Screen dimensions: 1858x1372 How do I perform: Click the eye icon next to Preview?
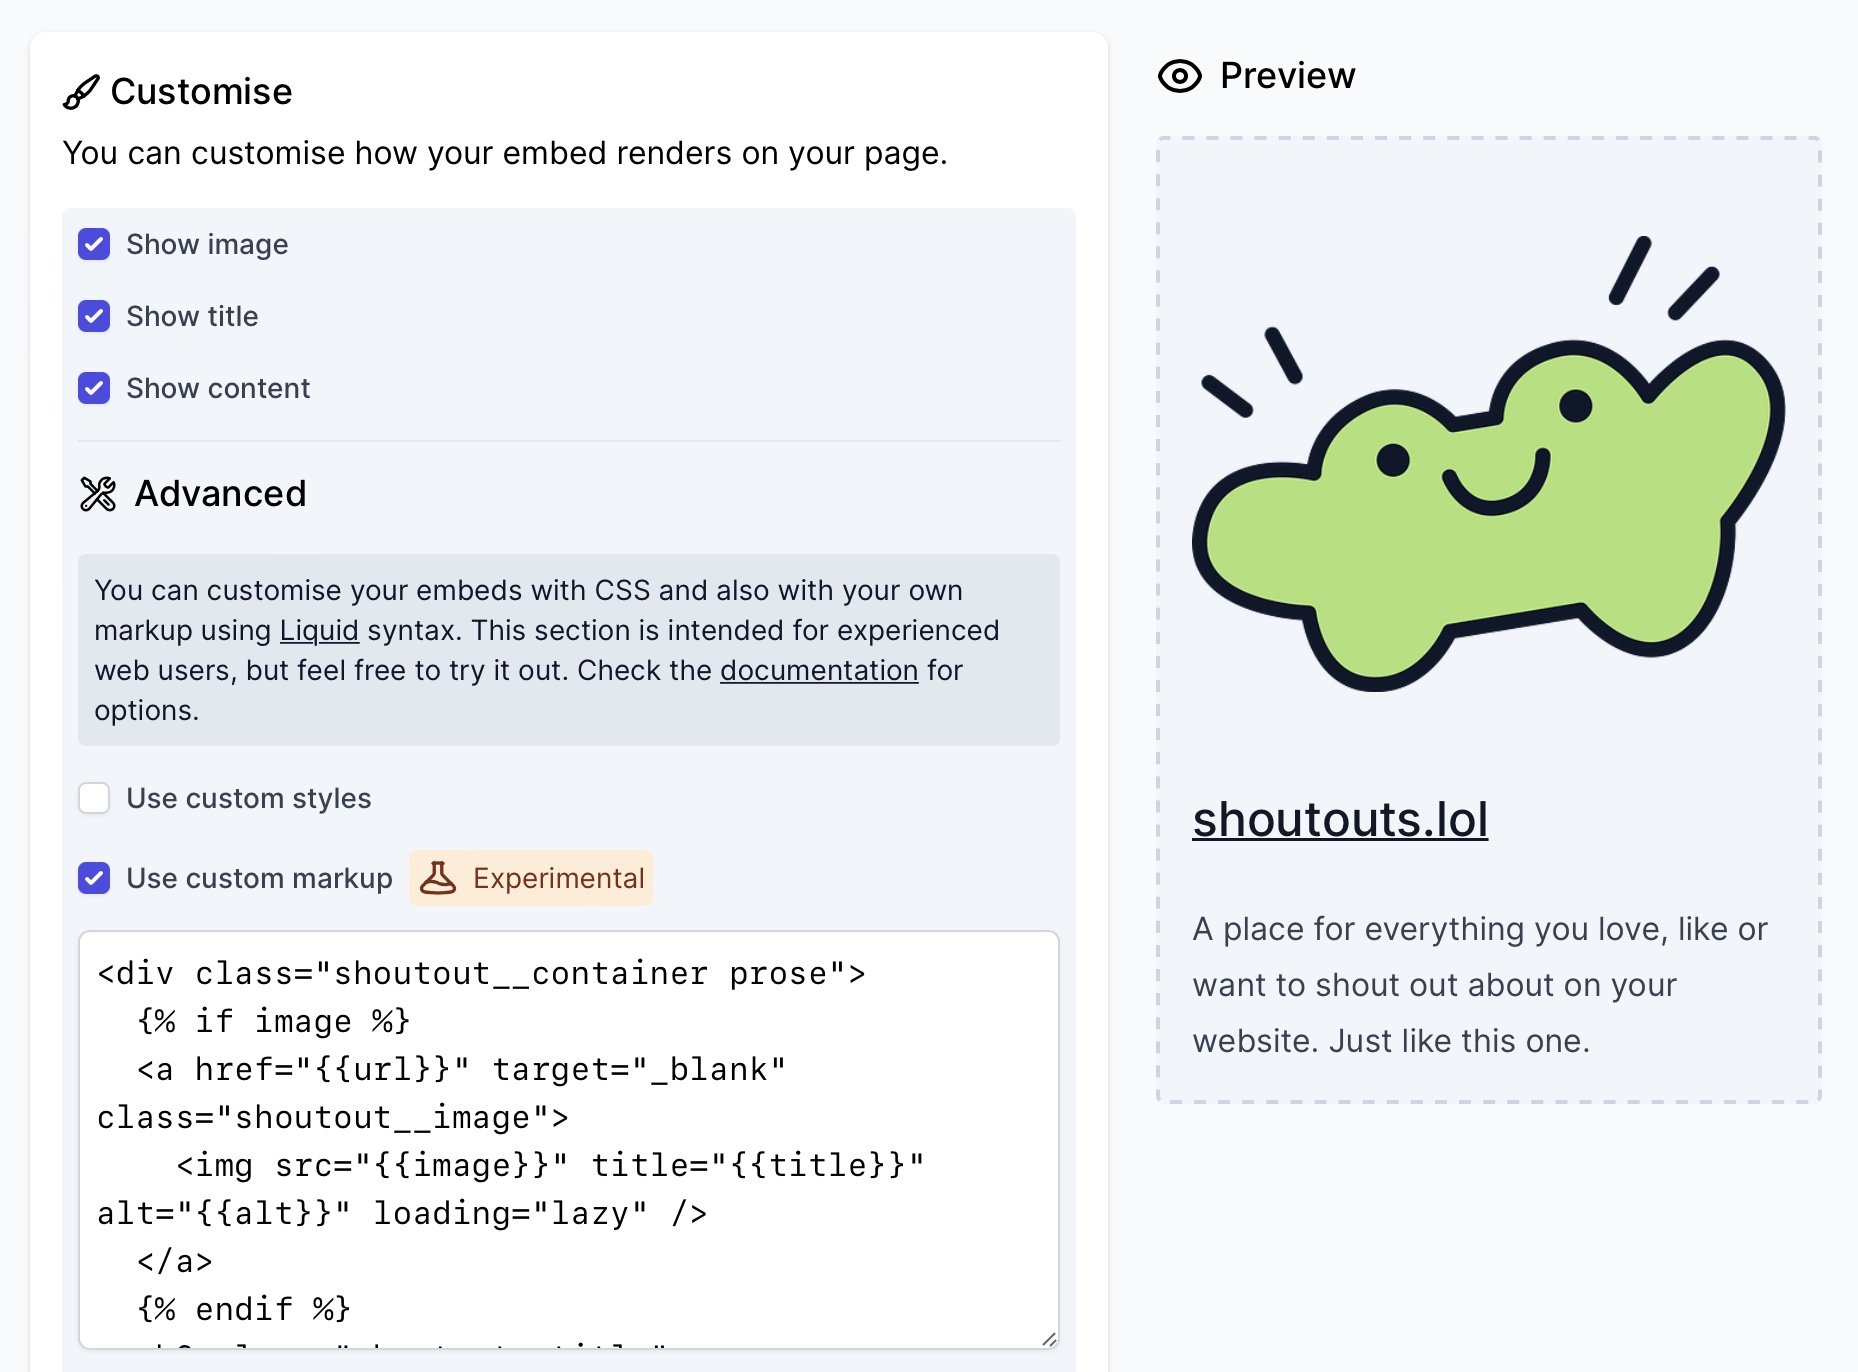tap(1179, 76)
